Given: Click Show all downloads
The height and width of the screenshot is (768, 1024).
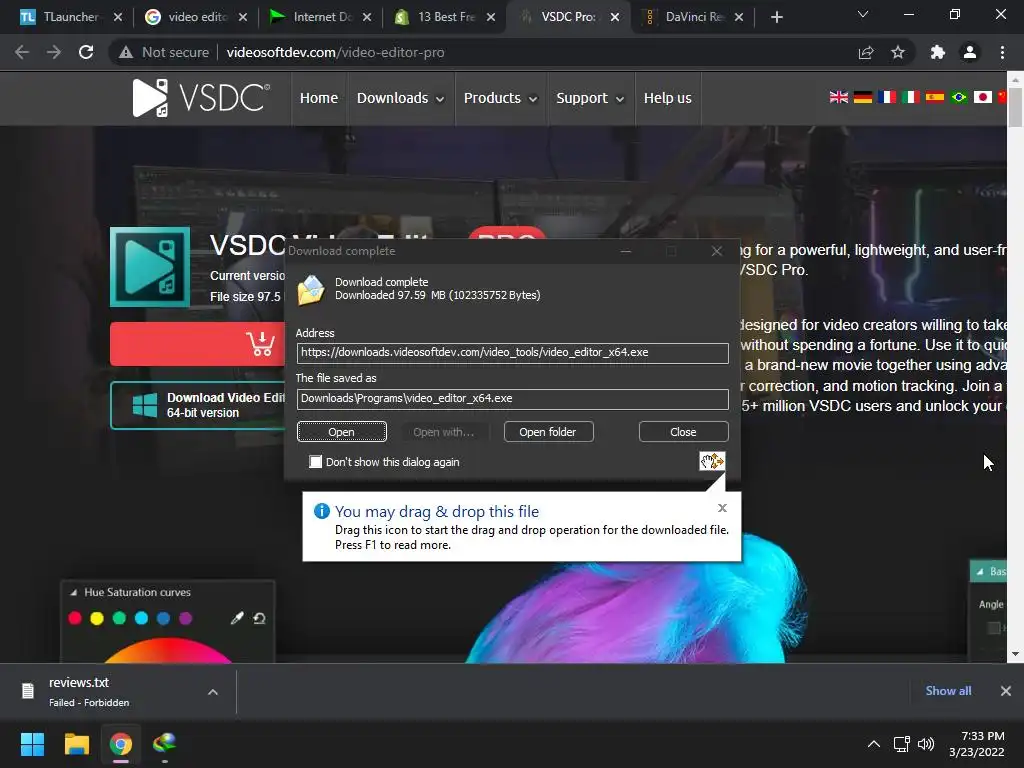Looking at the screenshot, I should click(x=948, y=691).
